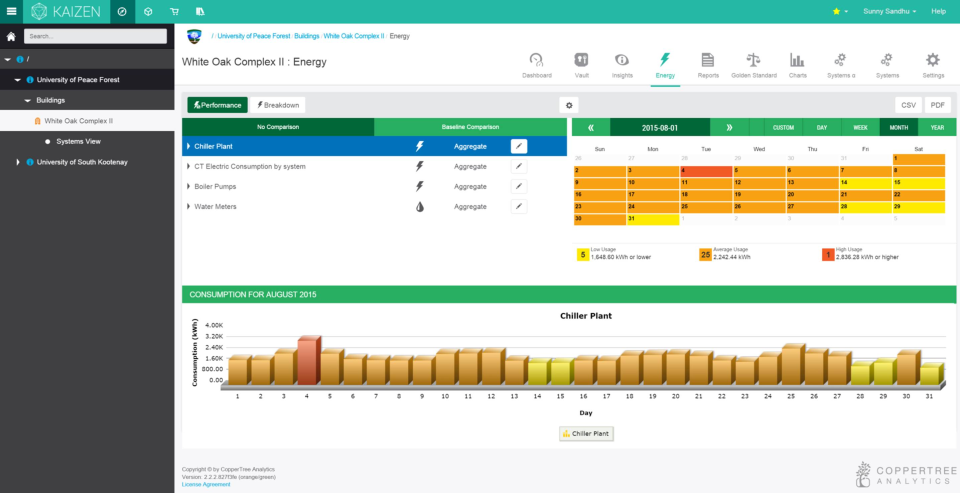Open the Energy tab

tap(665, 66)
